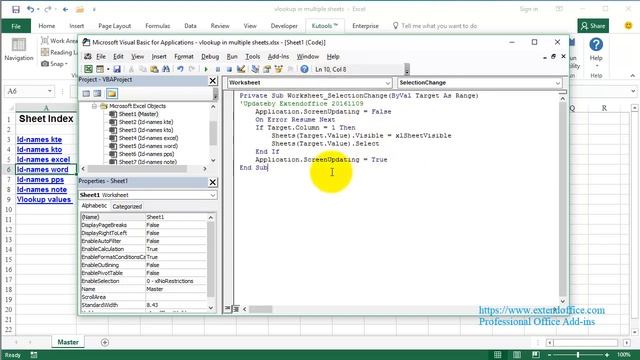Follow the Vlookup values link

tap(44, 200)
